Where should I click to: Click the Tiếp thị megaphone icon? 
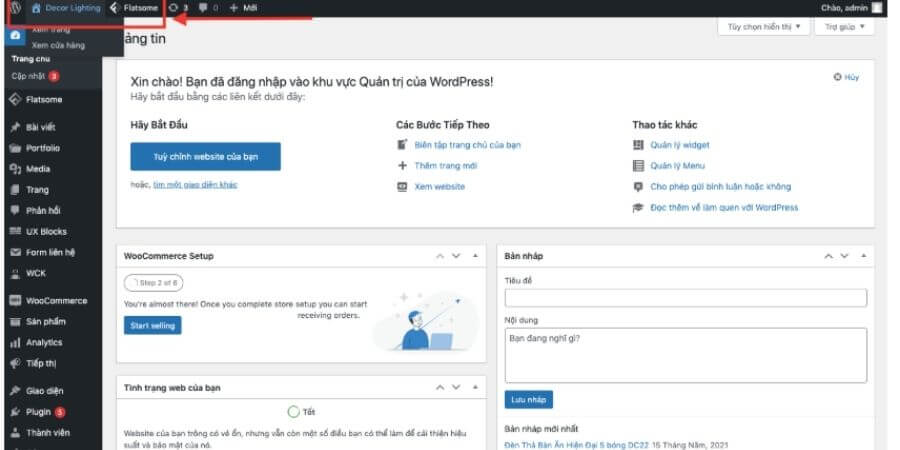15,363
